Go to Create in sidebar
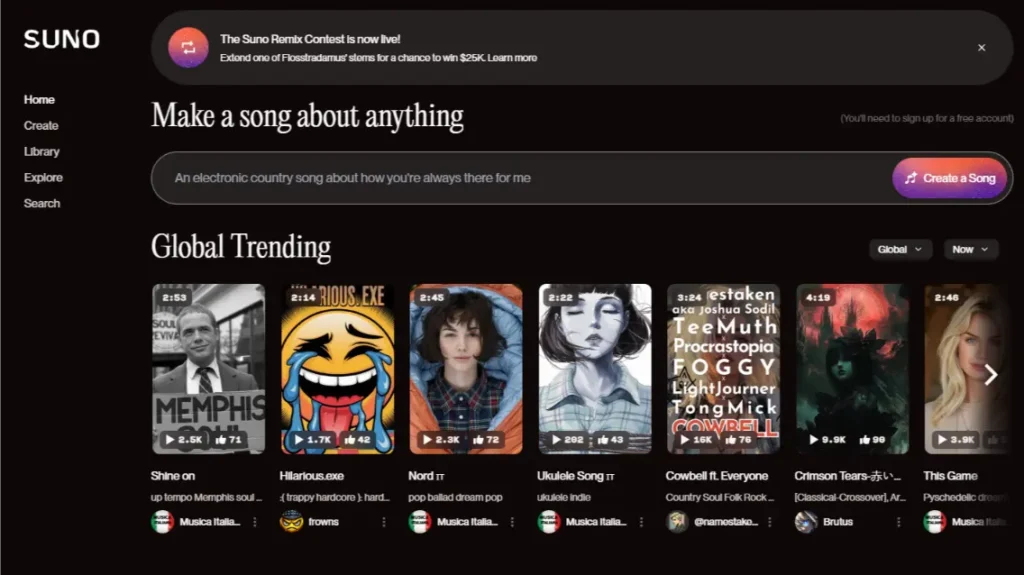This screenshot has height=575, width=1024. pyautogui.click(x=41, y=125)
